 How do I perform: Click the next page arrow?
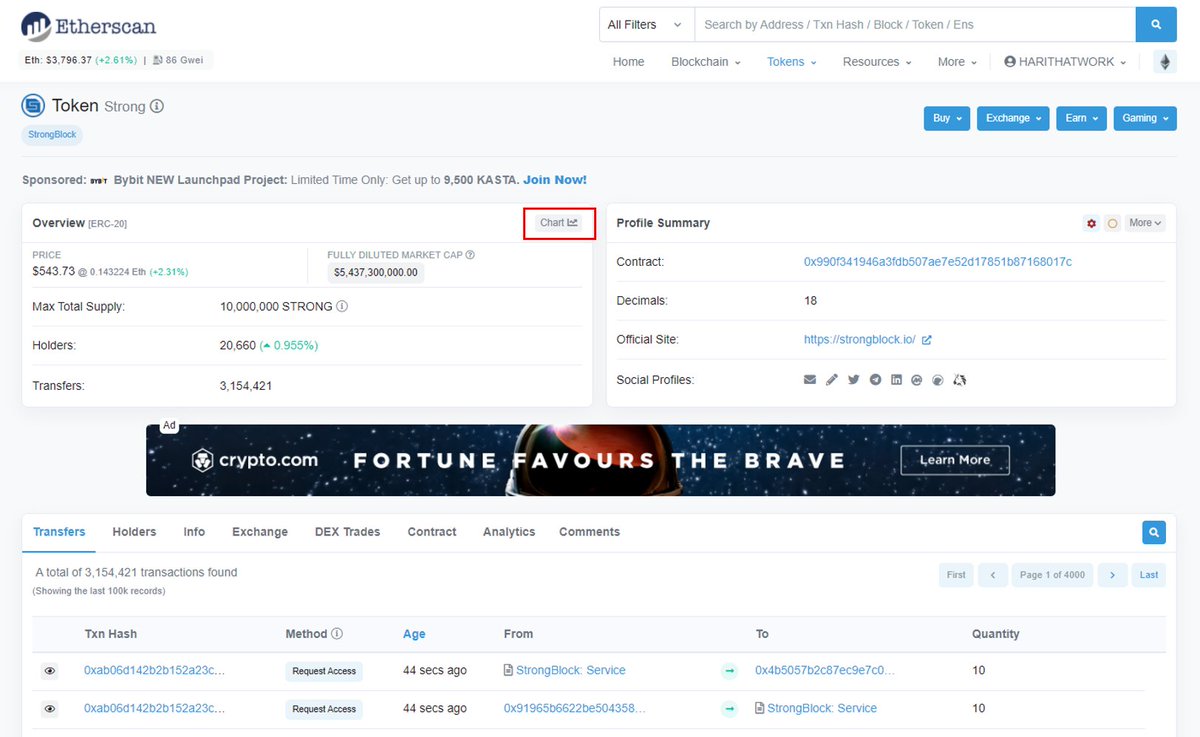(x=1112, y=575)
